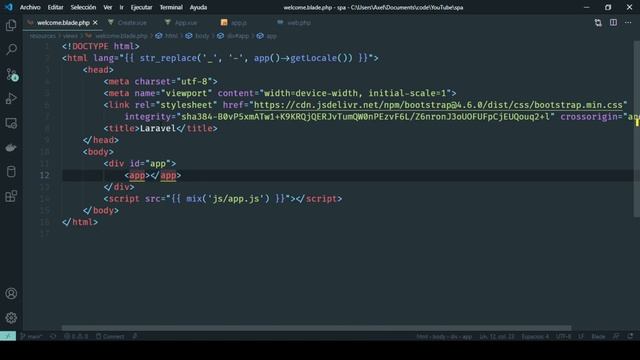Open the Source Control view

click(11, 74)
